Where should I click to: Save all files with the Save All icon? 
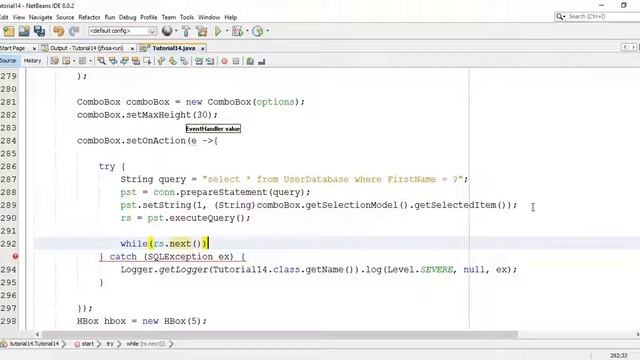click(40, 31)
